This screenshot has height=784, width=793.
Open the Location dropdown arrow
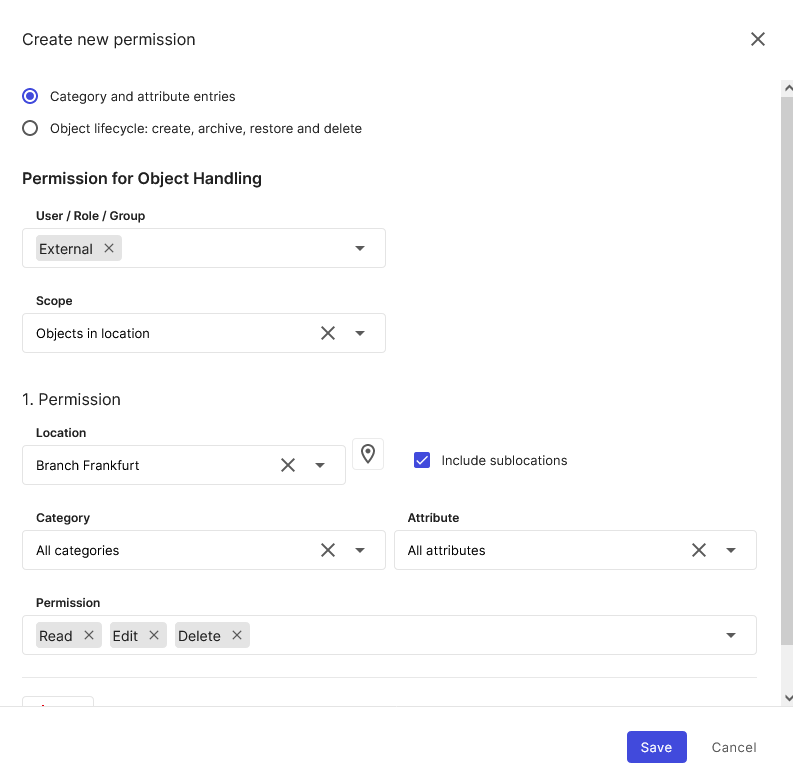tap(320, 465)
